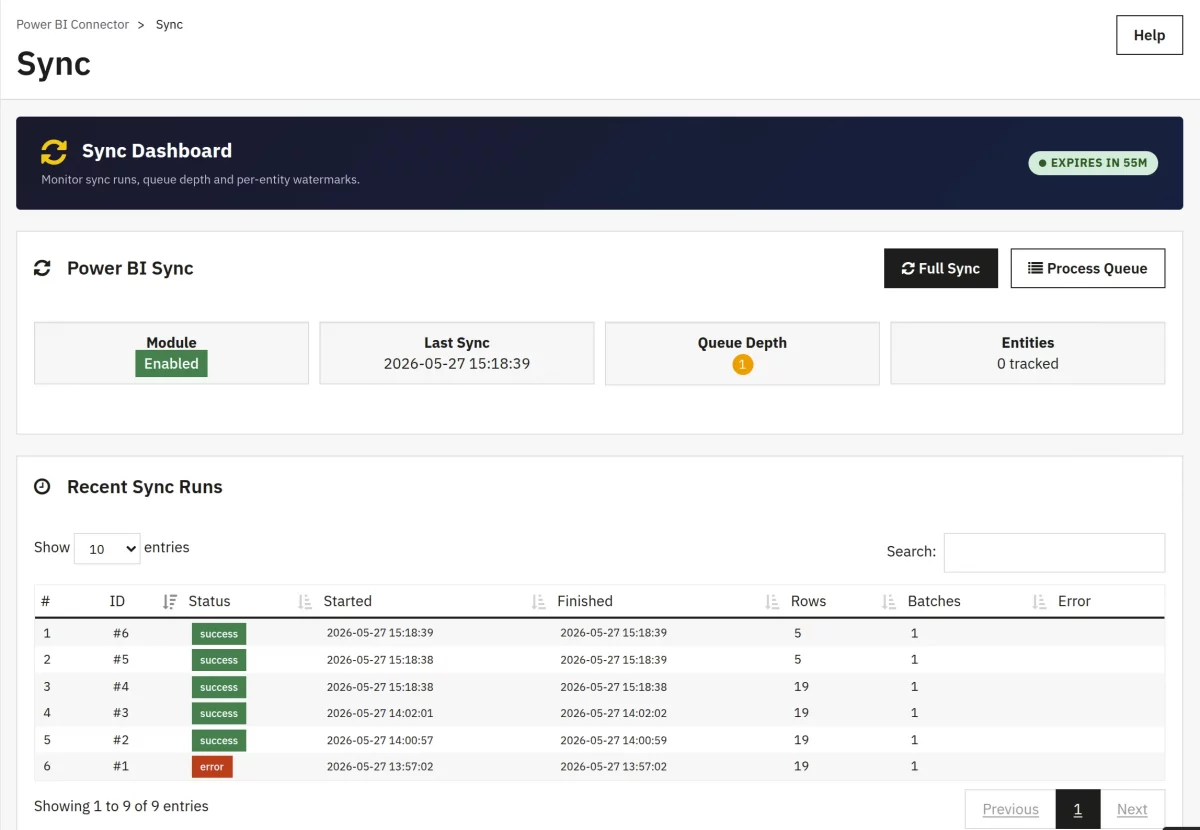Click the ID cell #1
Image resolution: width=1200 pixels, height=830 pixels.
(x=121, y=766)
